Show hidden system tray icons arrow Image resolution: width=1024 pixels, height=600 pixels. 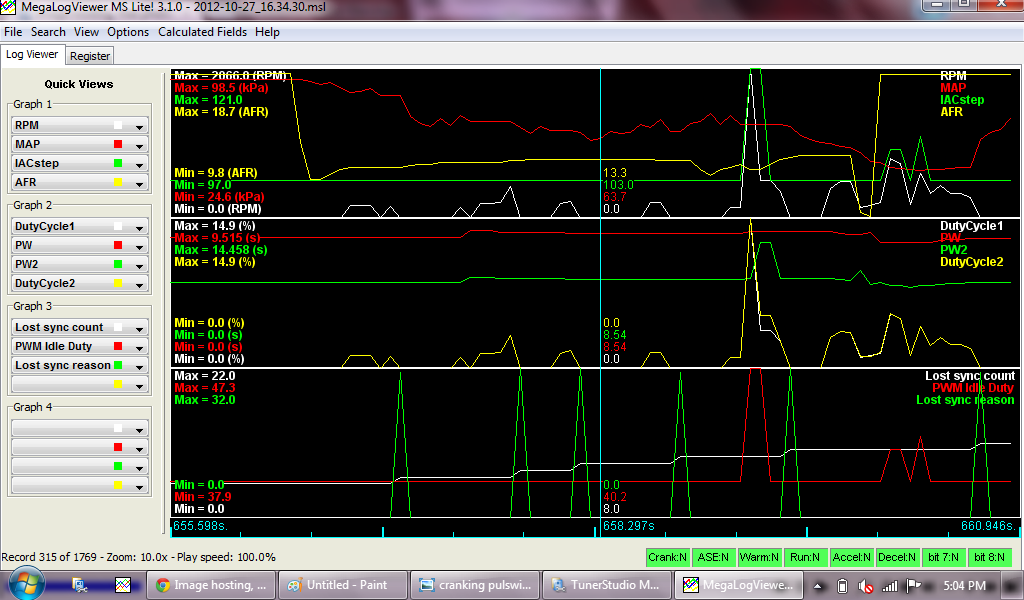819,585
